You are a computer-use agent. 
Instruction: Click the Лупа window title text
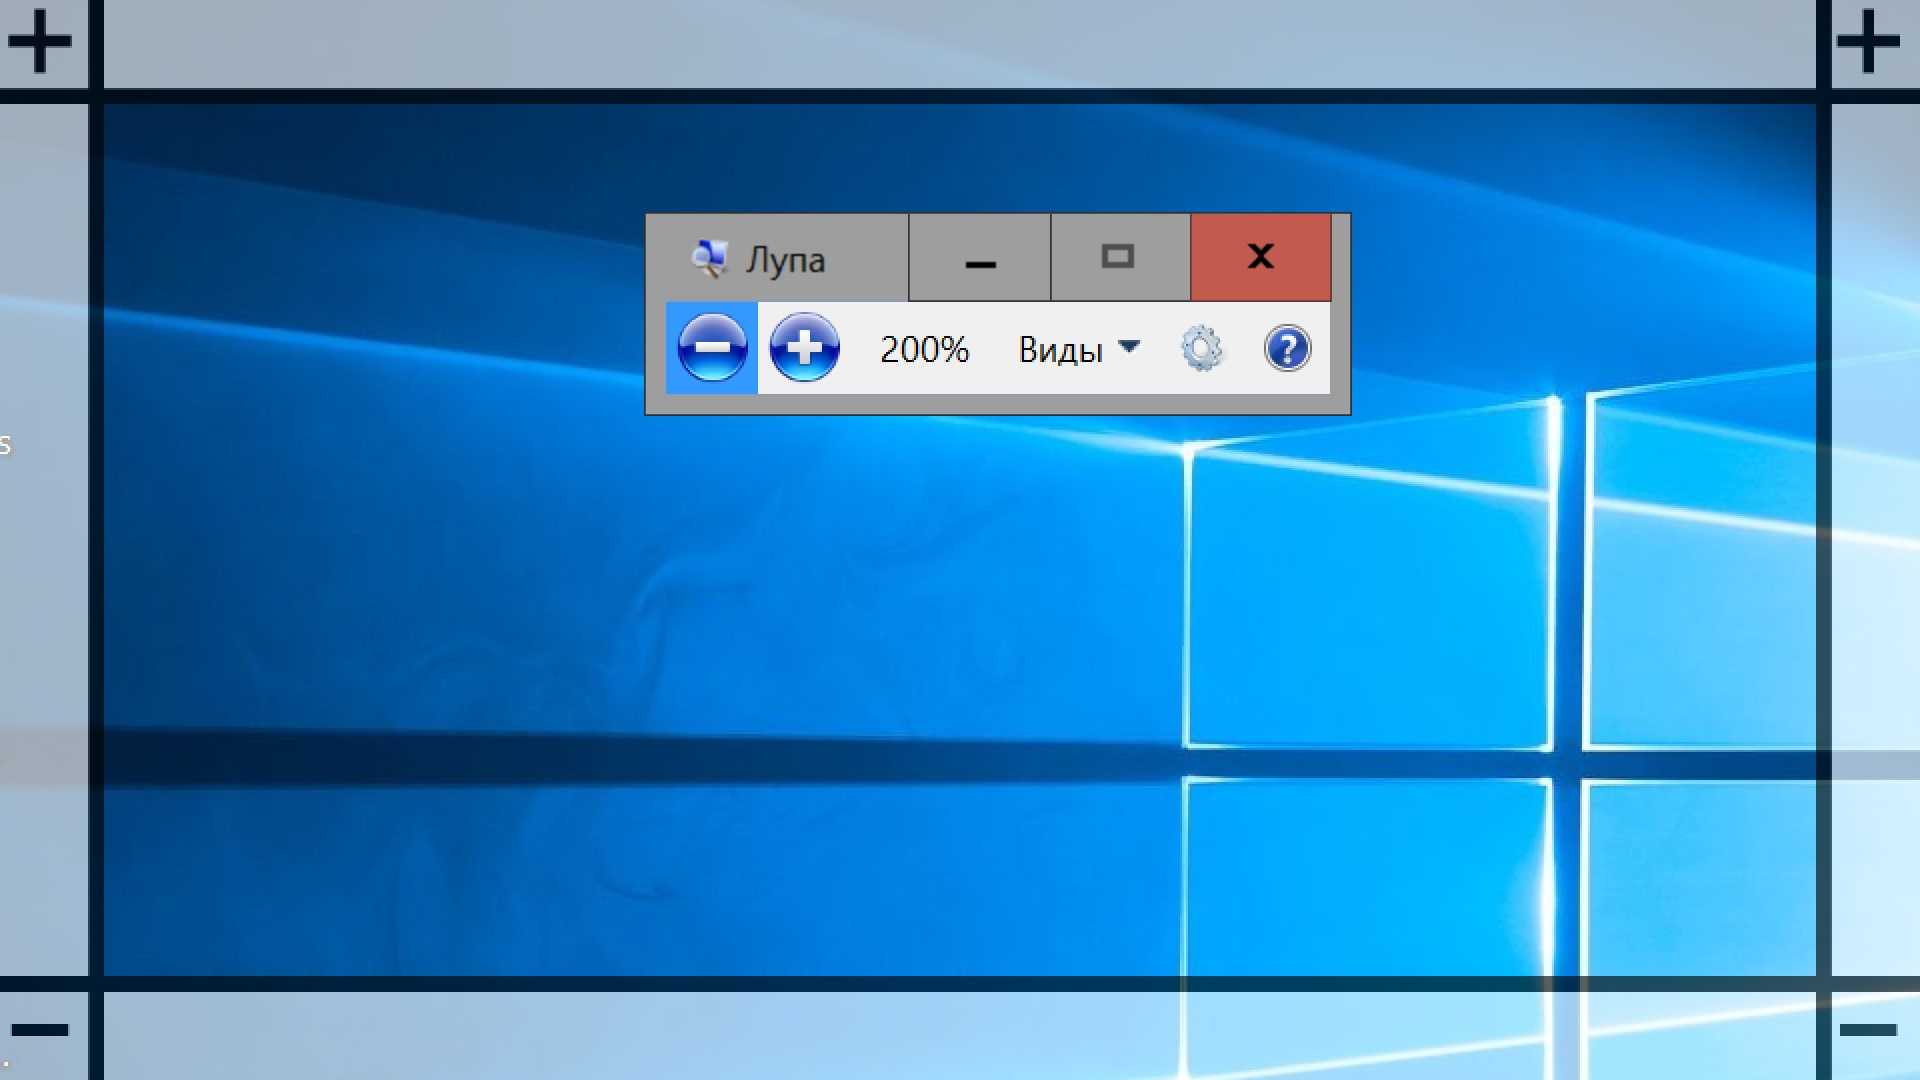point(785,260)
